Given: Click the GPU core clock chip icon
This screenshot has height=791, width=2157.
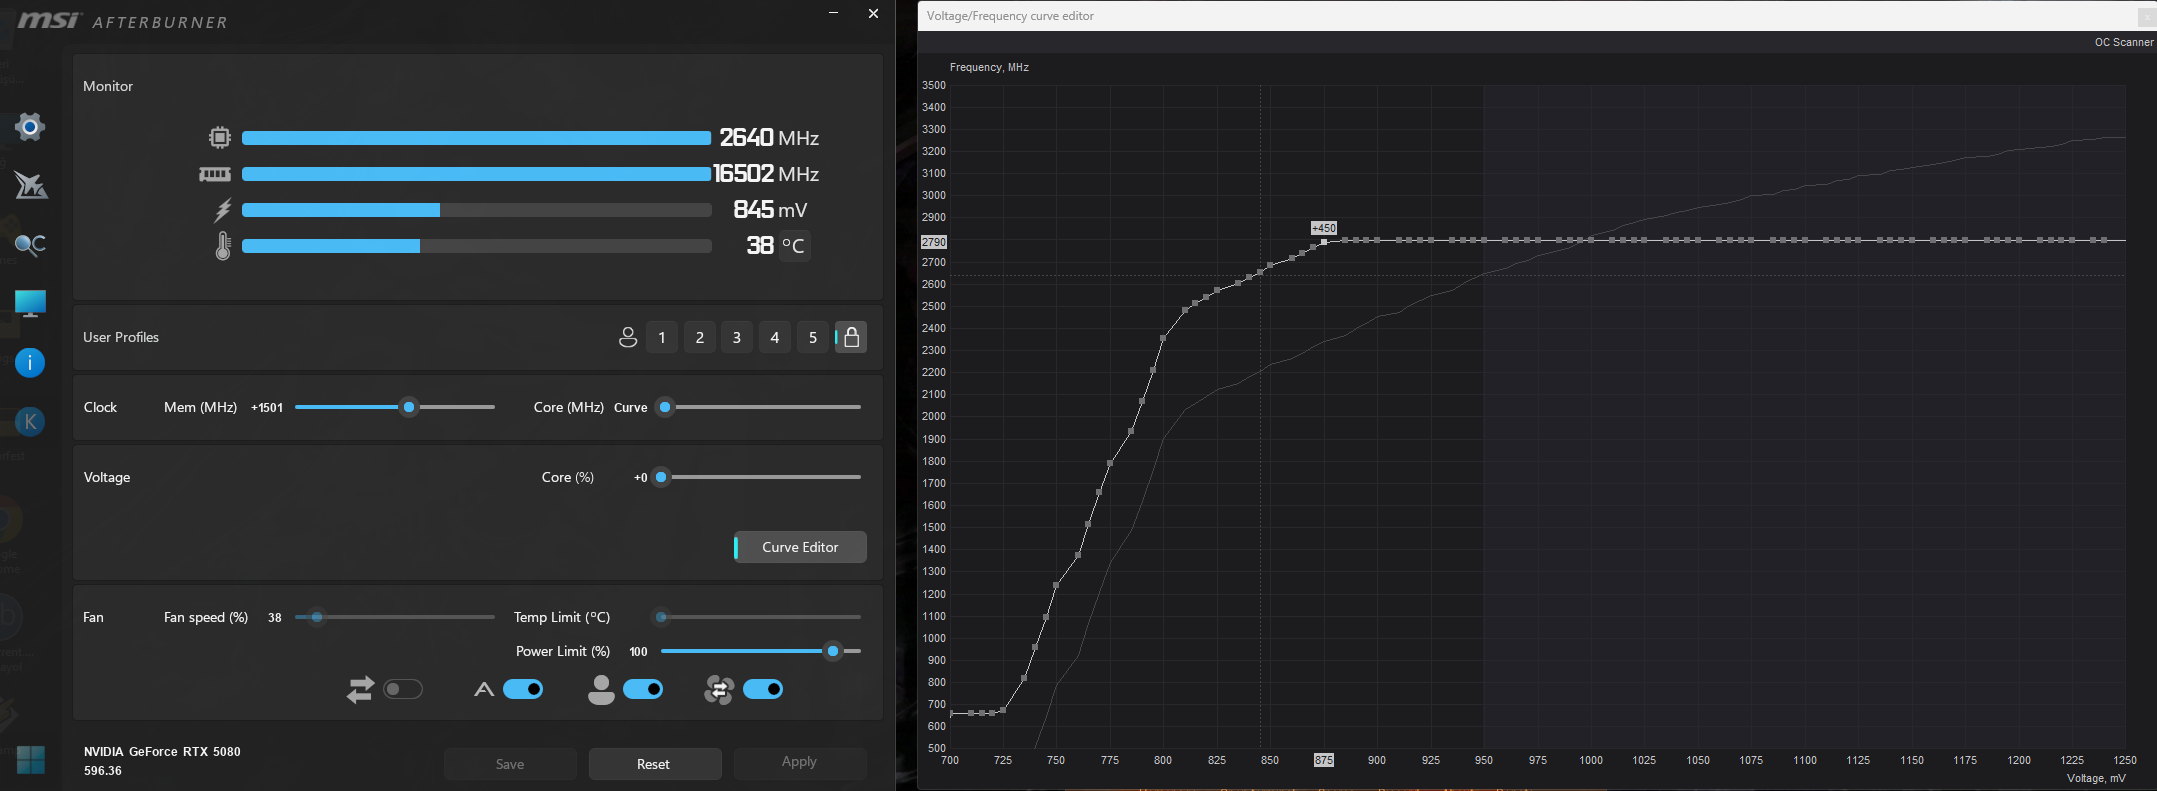Looking at the screenshot, I should click(219, 138).
